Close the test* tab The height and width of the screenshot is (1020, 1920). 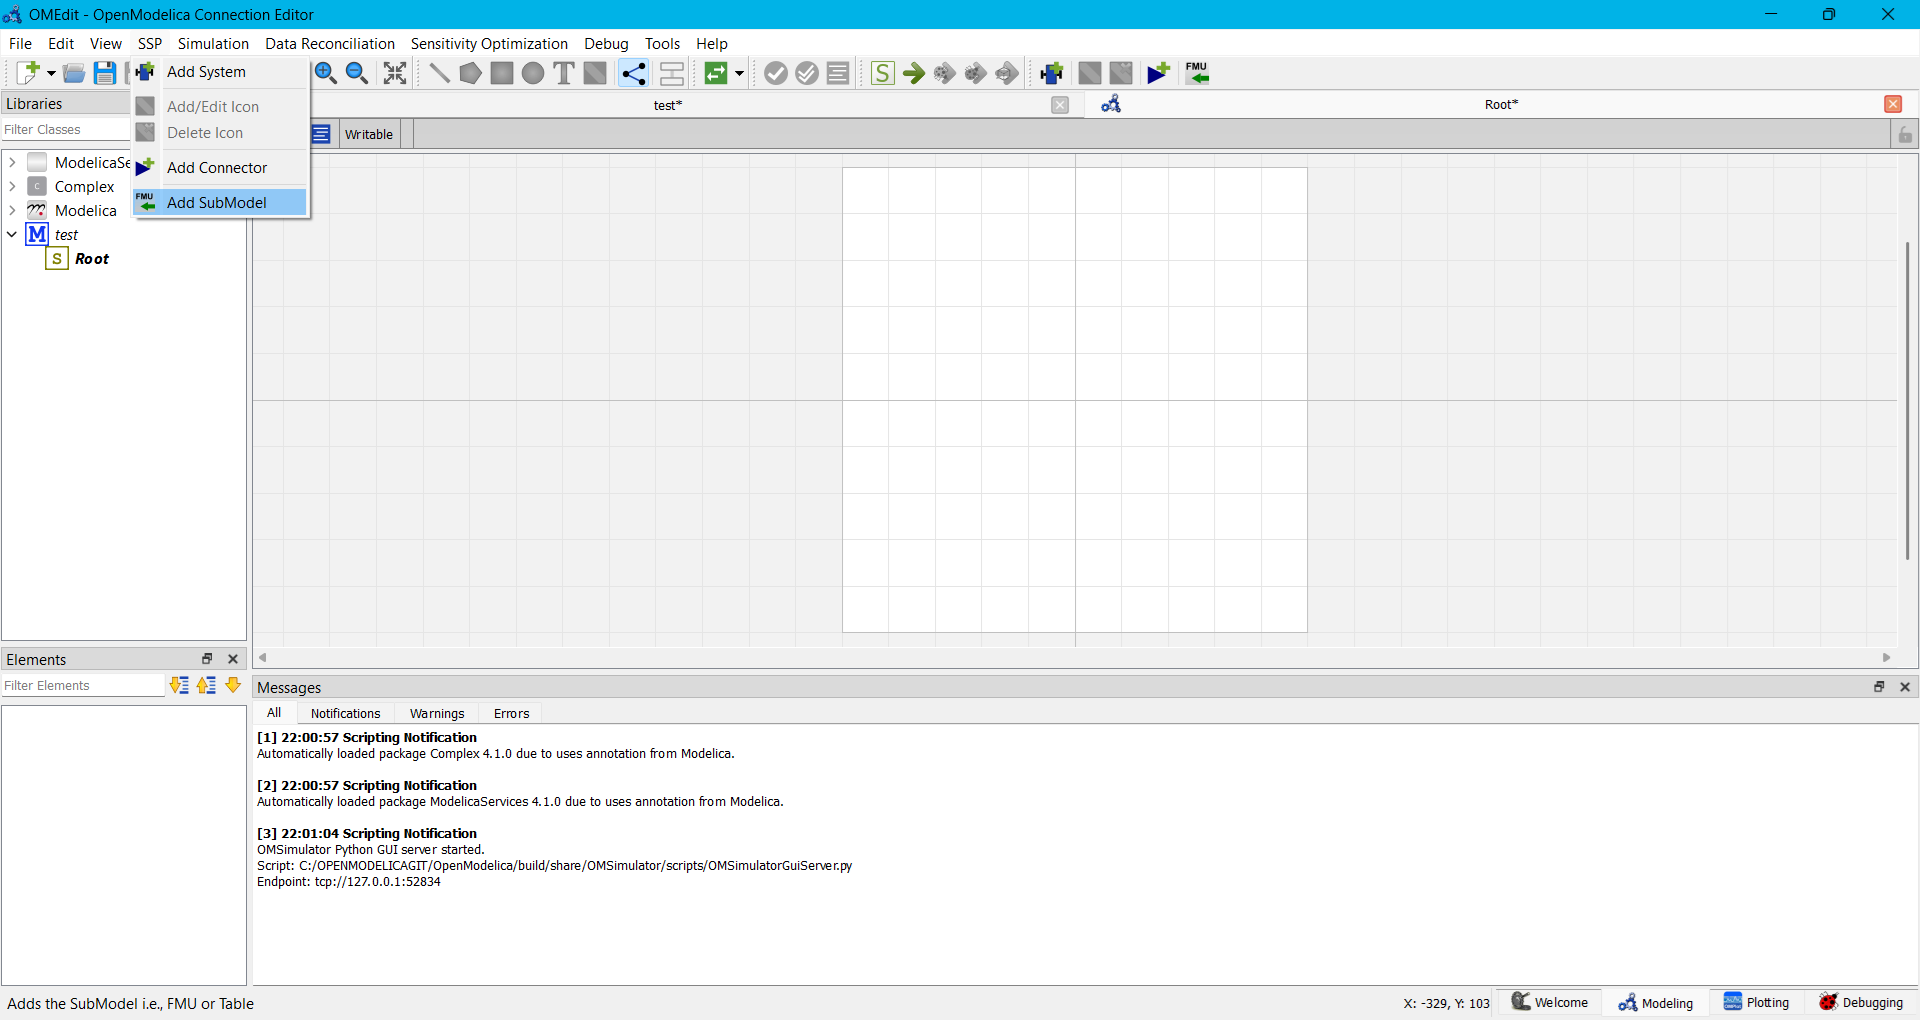(x=1060, y=105)
